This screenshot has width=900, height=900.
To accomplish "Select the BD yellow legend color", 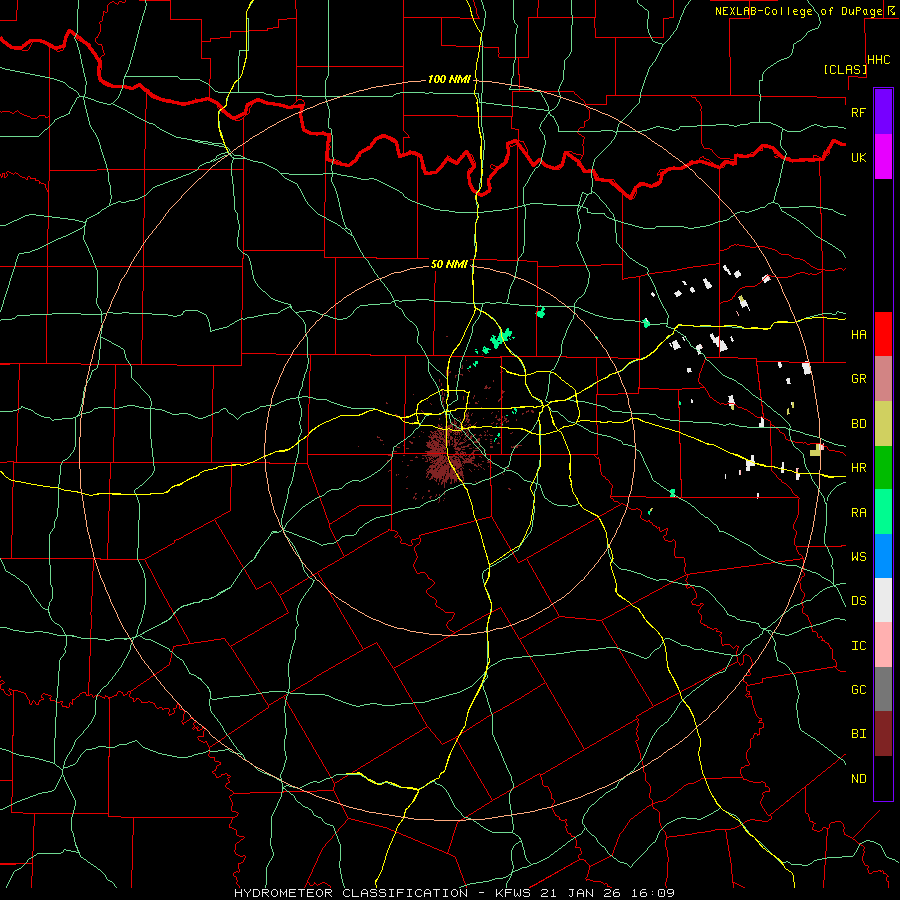I will [x=883, y=423].
